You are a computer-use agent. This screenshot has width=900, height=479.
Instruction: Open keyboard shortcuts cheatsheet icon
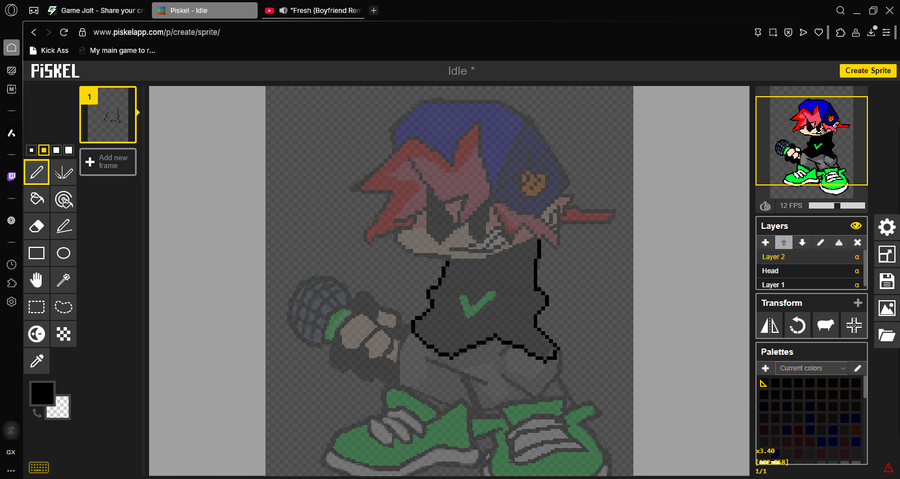point(38,468)
